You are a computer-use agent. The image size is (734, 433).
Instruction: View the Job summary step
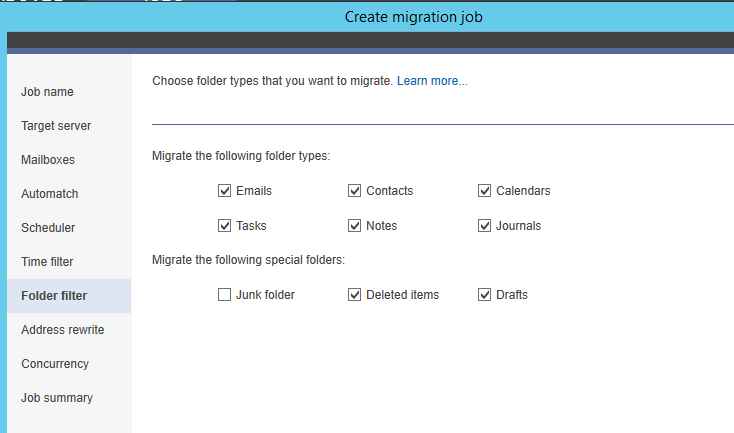pos(57,398)
